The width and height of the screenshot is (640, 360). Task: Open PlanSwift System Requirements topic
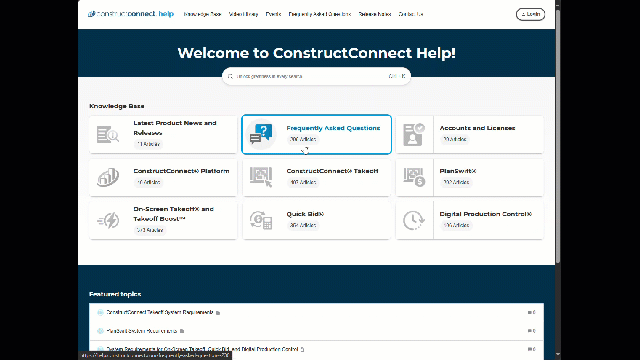pyautogui.click(x=142, y=331)
